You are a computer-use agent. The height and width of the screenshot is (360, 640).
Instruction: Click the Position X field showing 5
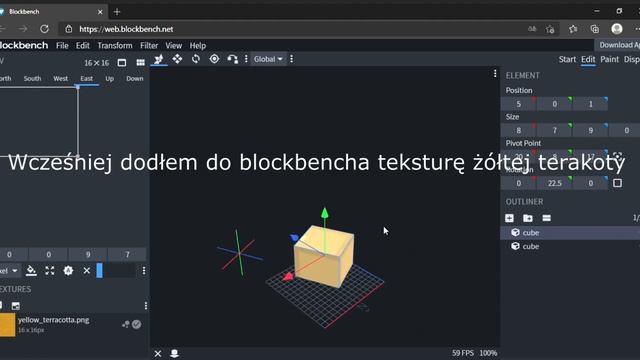pos(518,104)
